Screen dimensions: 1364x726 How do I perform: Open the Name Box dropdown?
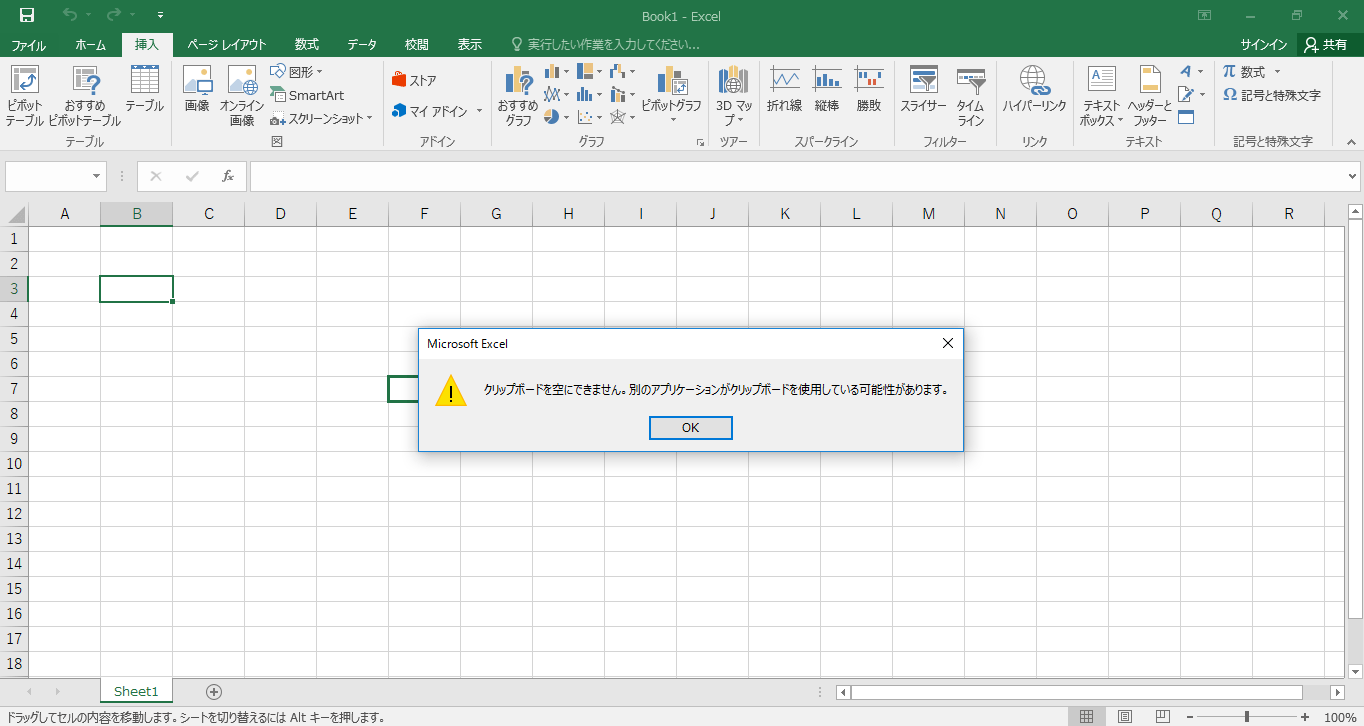pos(97,176)
